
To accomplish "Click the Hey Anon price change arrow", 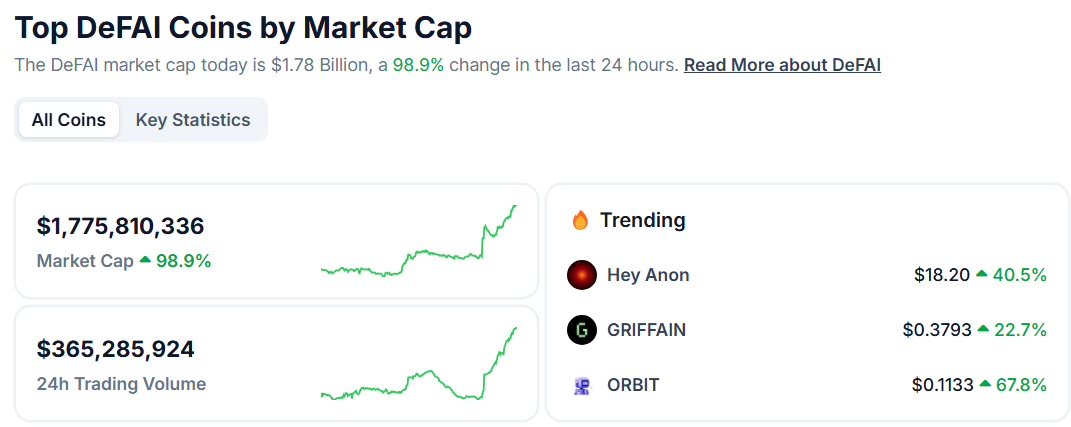I will click(x=981, y=275).
